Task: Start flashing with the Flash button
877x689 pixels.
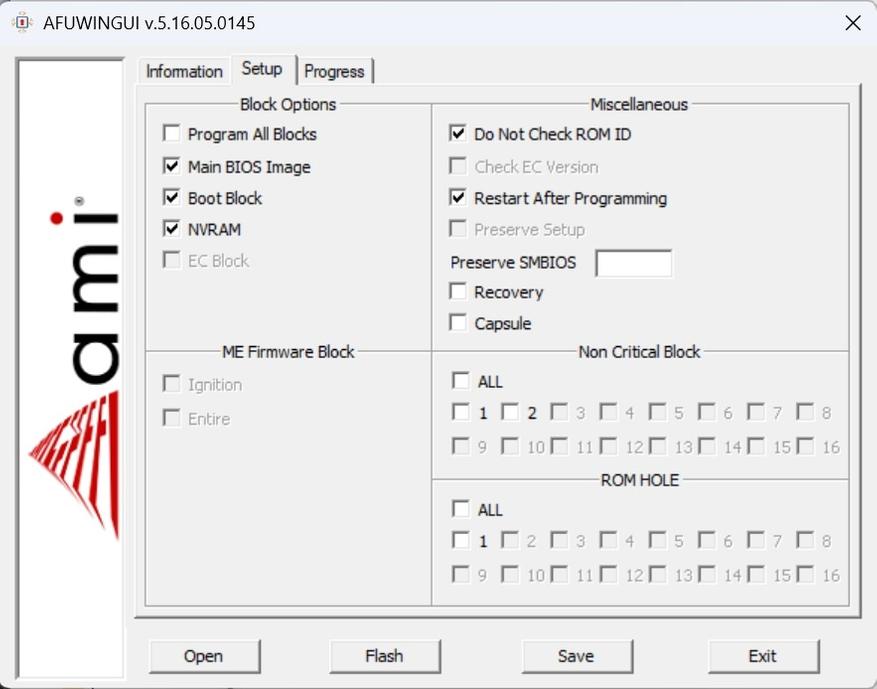Action: click(385, 656)
